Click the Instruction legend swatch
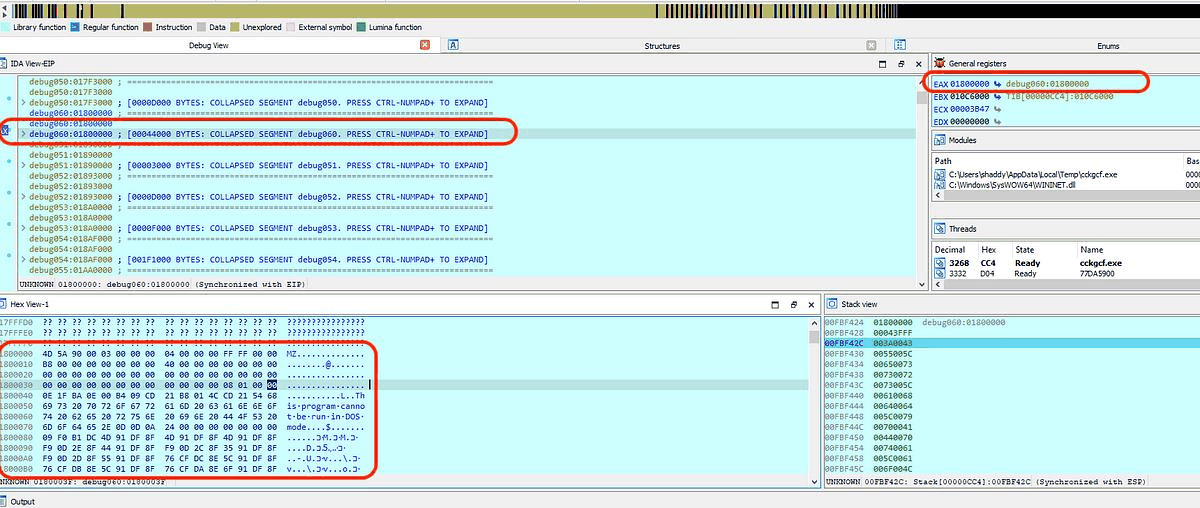Viewport: 1200px width, 508px height. point(148,27)
